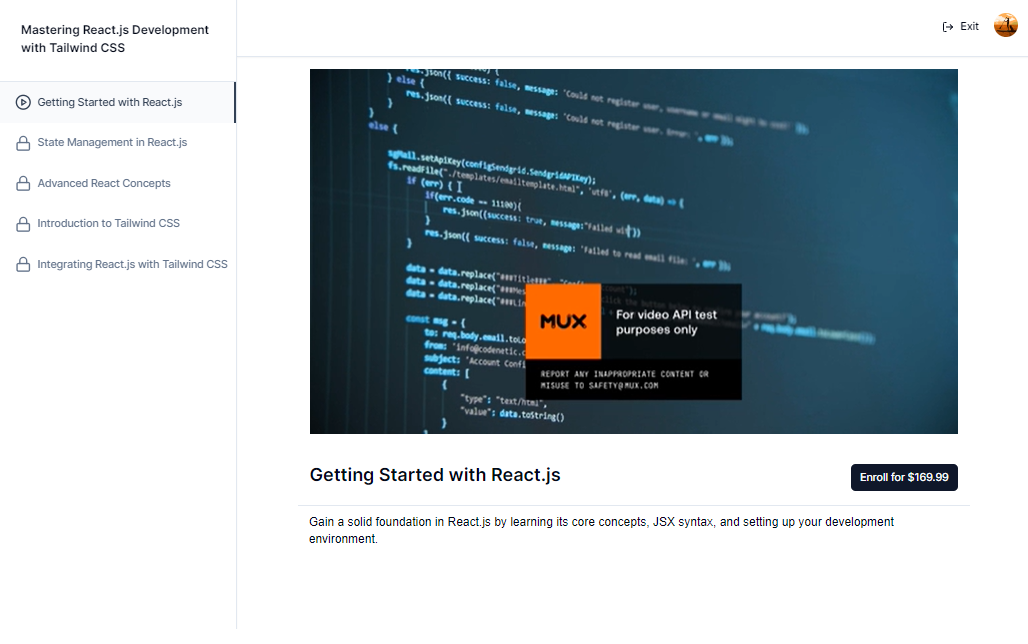
Task: Click lock icon next to State Management
Action: (x=23, y=143)
